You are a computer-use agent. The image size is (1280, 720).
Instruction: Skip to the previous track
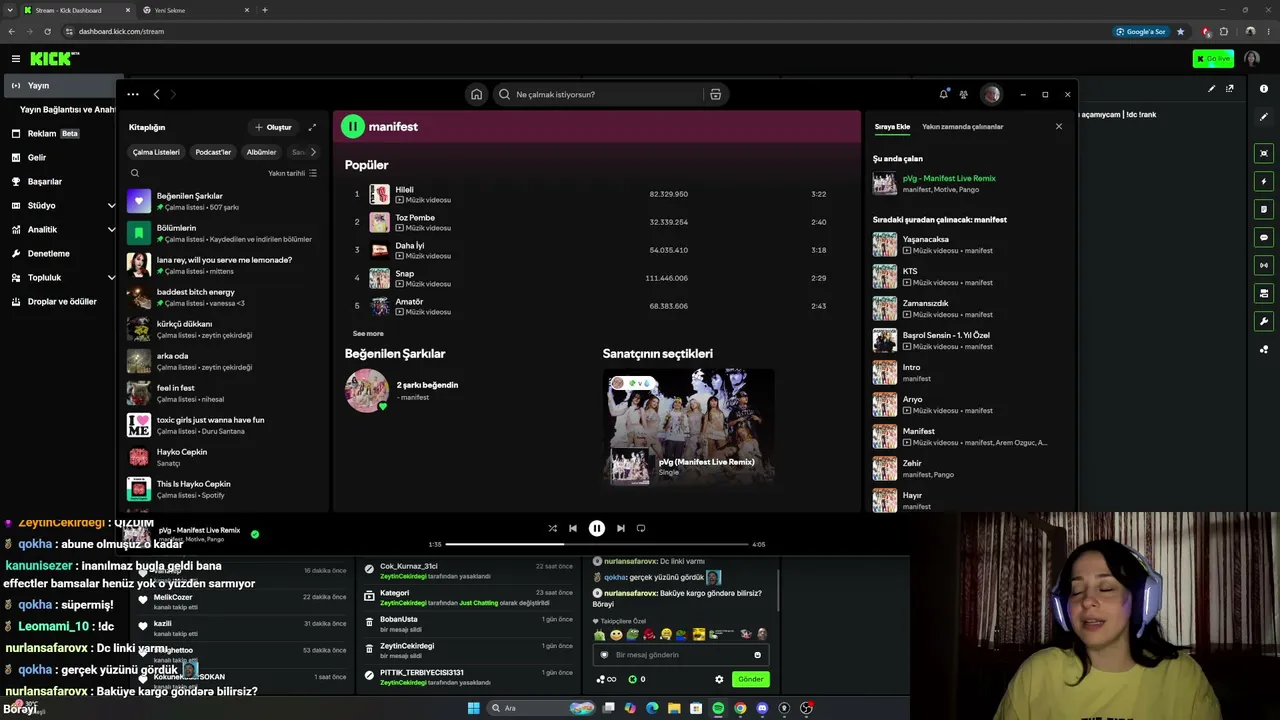pos(573,528)
